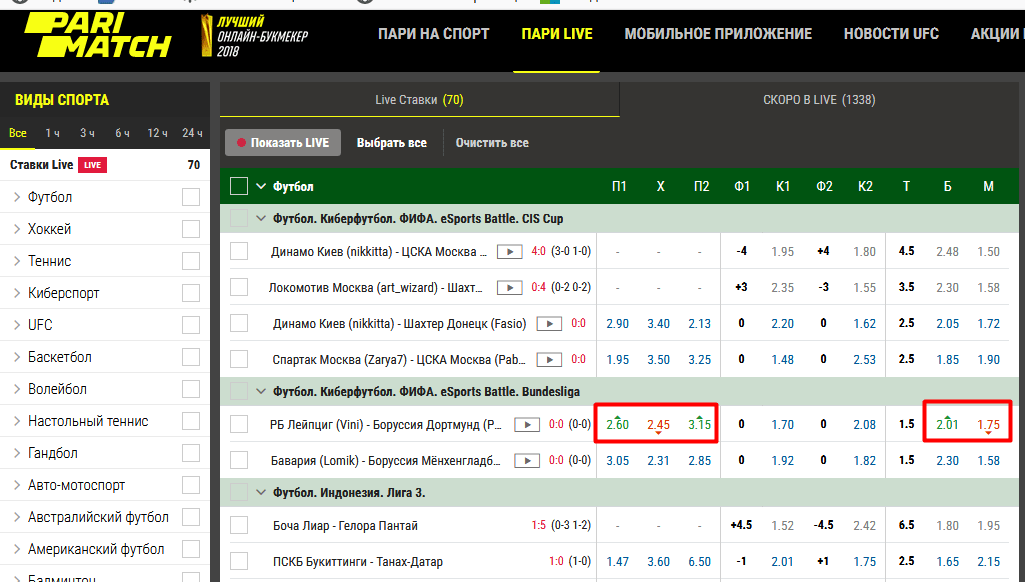Tick checkbox for РБ Лейпциг (Vini) match
The width and height of the screenshot is (1025, 582).
(239, 424)
